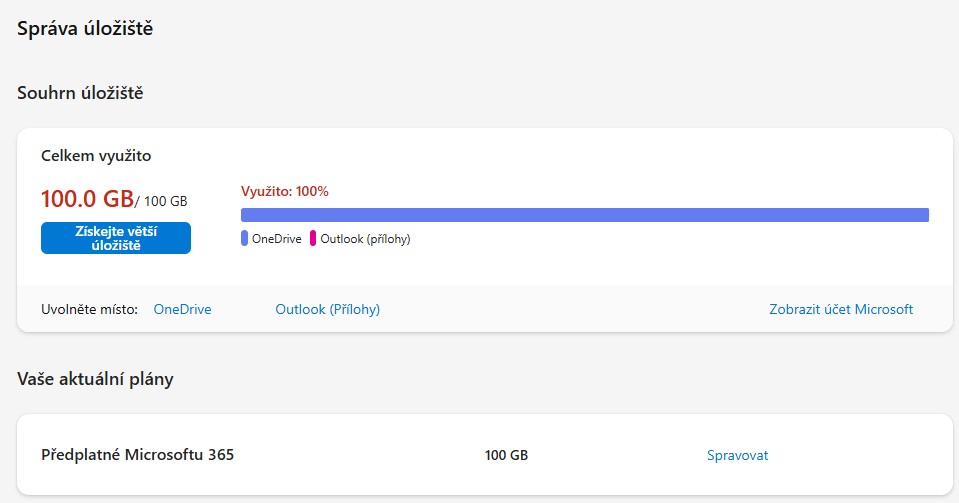
Task: Click the 'Vaše aktuální plány' heading
Action: 95,379
